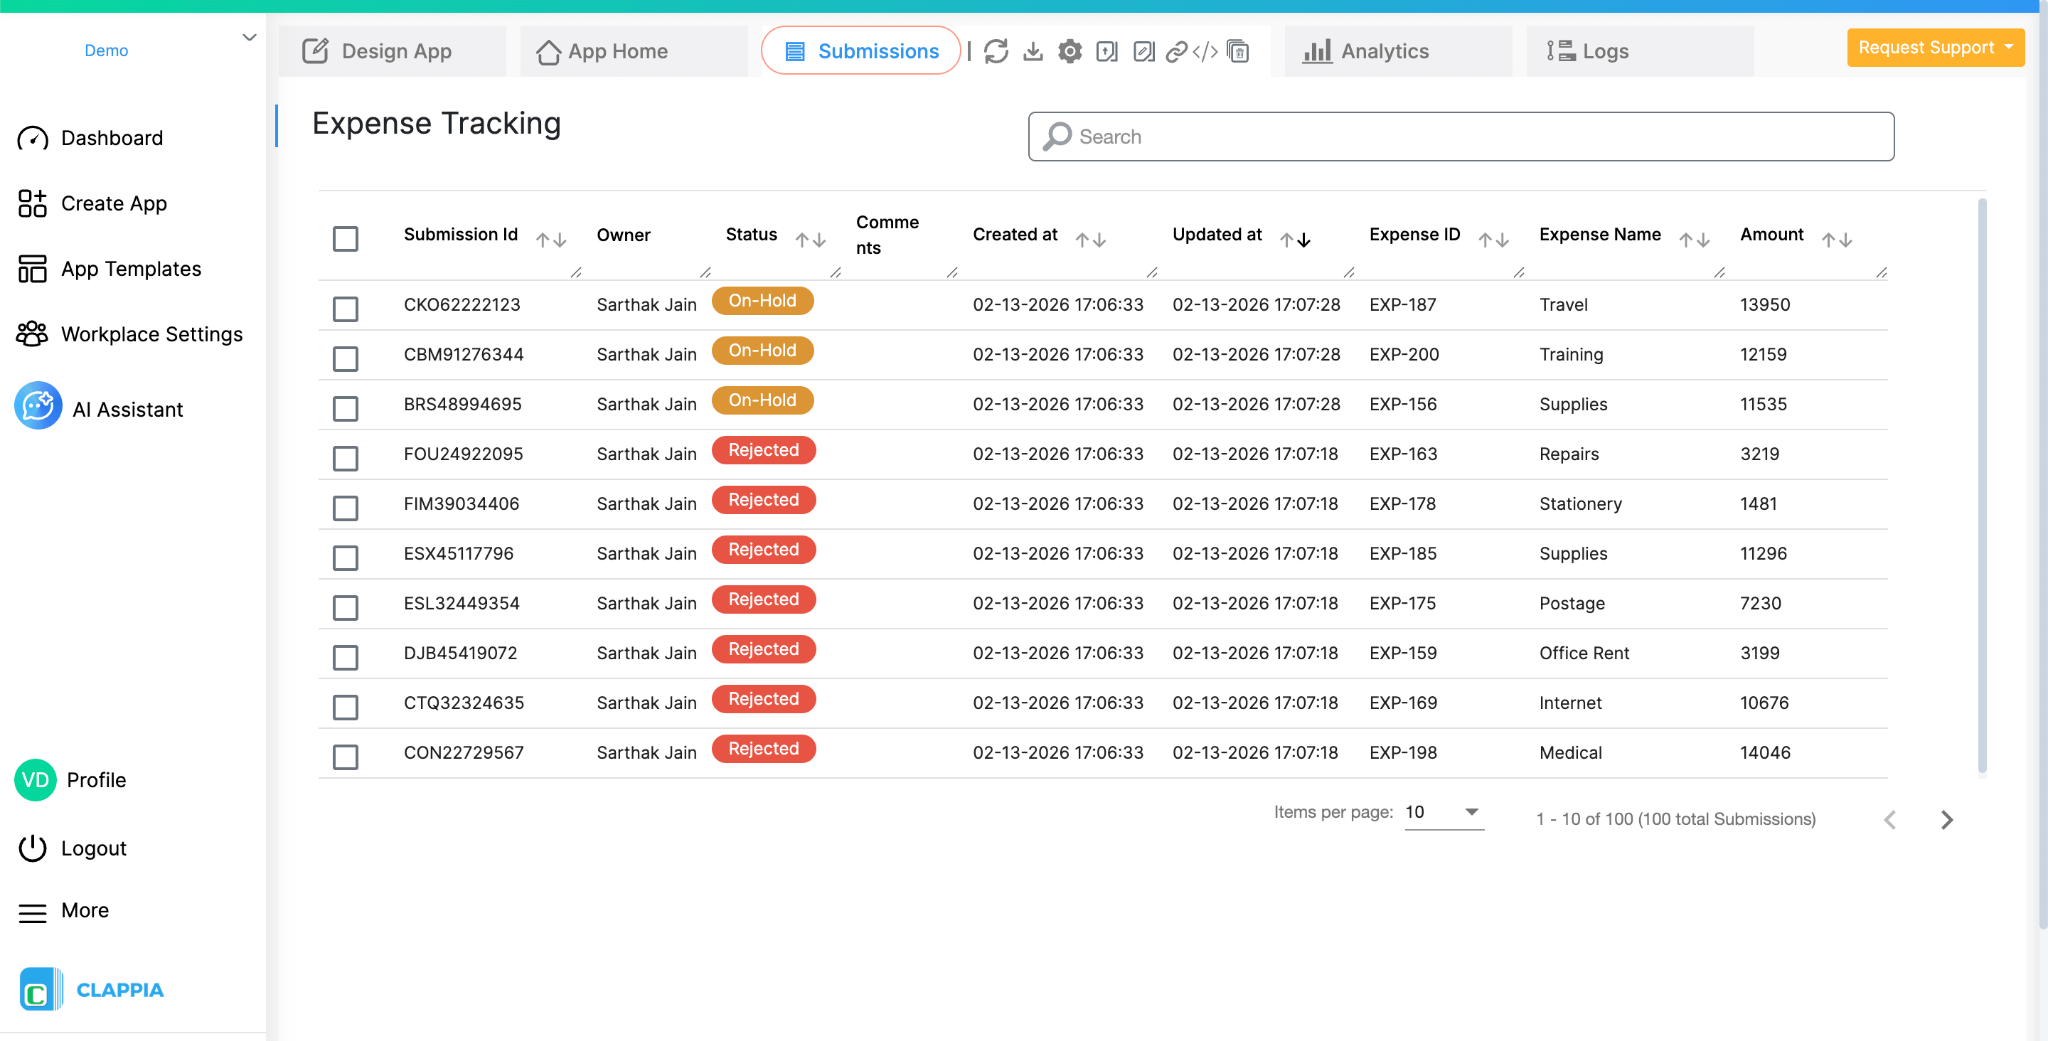
Task: Refresh the submissions list
Action: click(997, 51)
